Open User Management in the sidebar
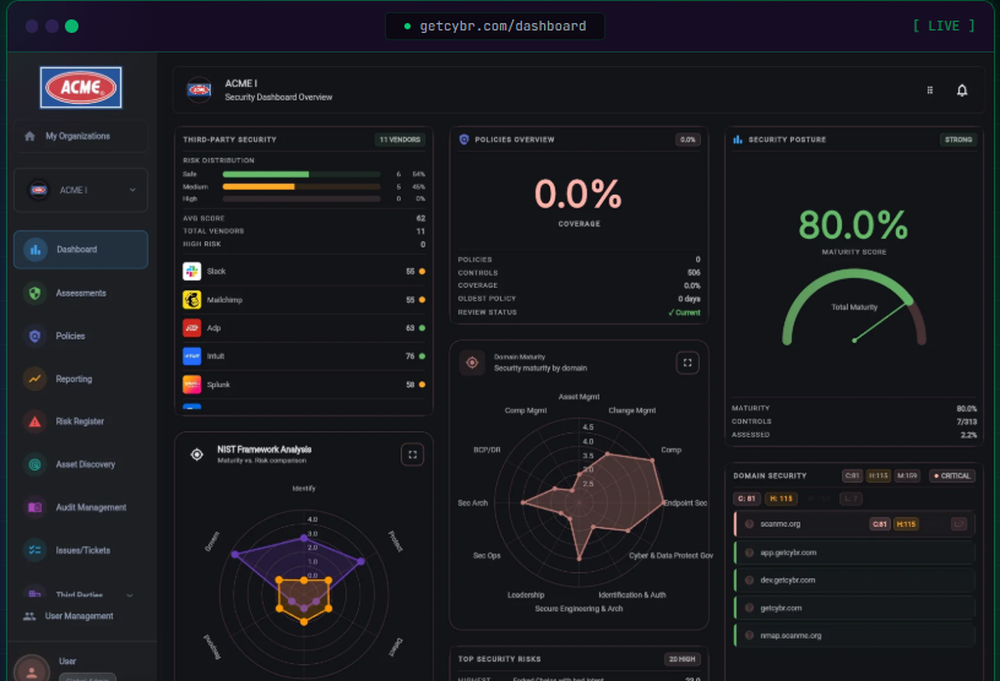Image resolution: width=1000 pixels, height=681 pixels. click(79, 616)
